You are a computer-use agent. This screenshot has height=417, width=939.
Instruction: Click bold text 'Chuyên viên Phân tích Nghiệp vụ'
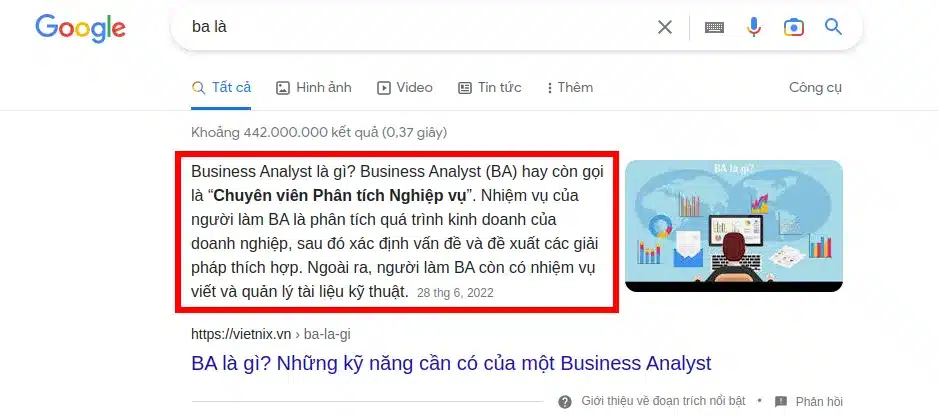[x=340, y=196]
